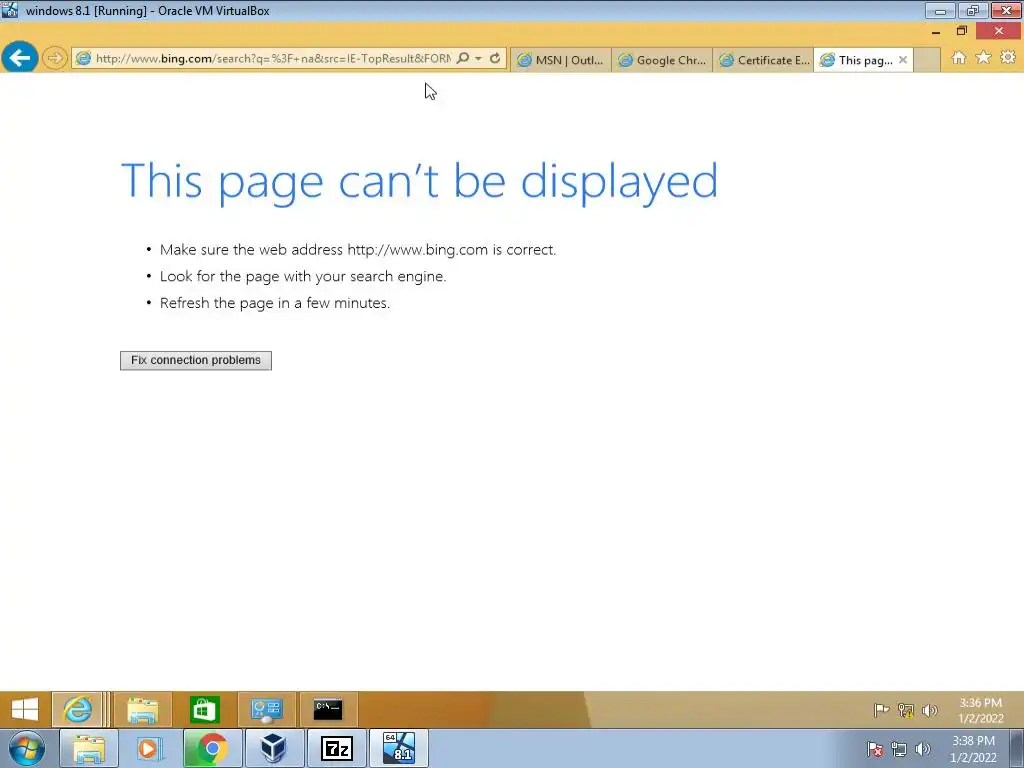Open File Explorer on the guest taskbar
Screen dimensions: 1024x768
[142, 709]
